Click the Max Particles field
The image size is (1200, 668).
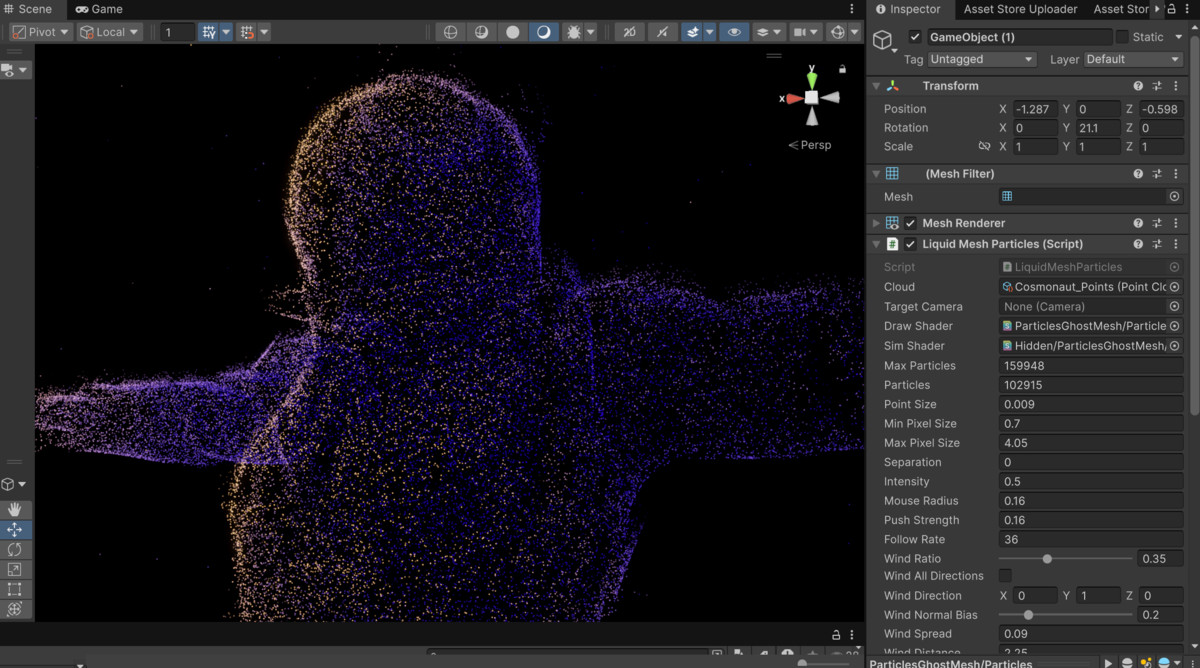point(1091,366)
